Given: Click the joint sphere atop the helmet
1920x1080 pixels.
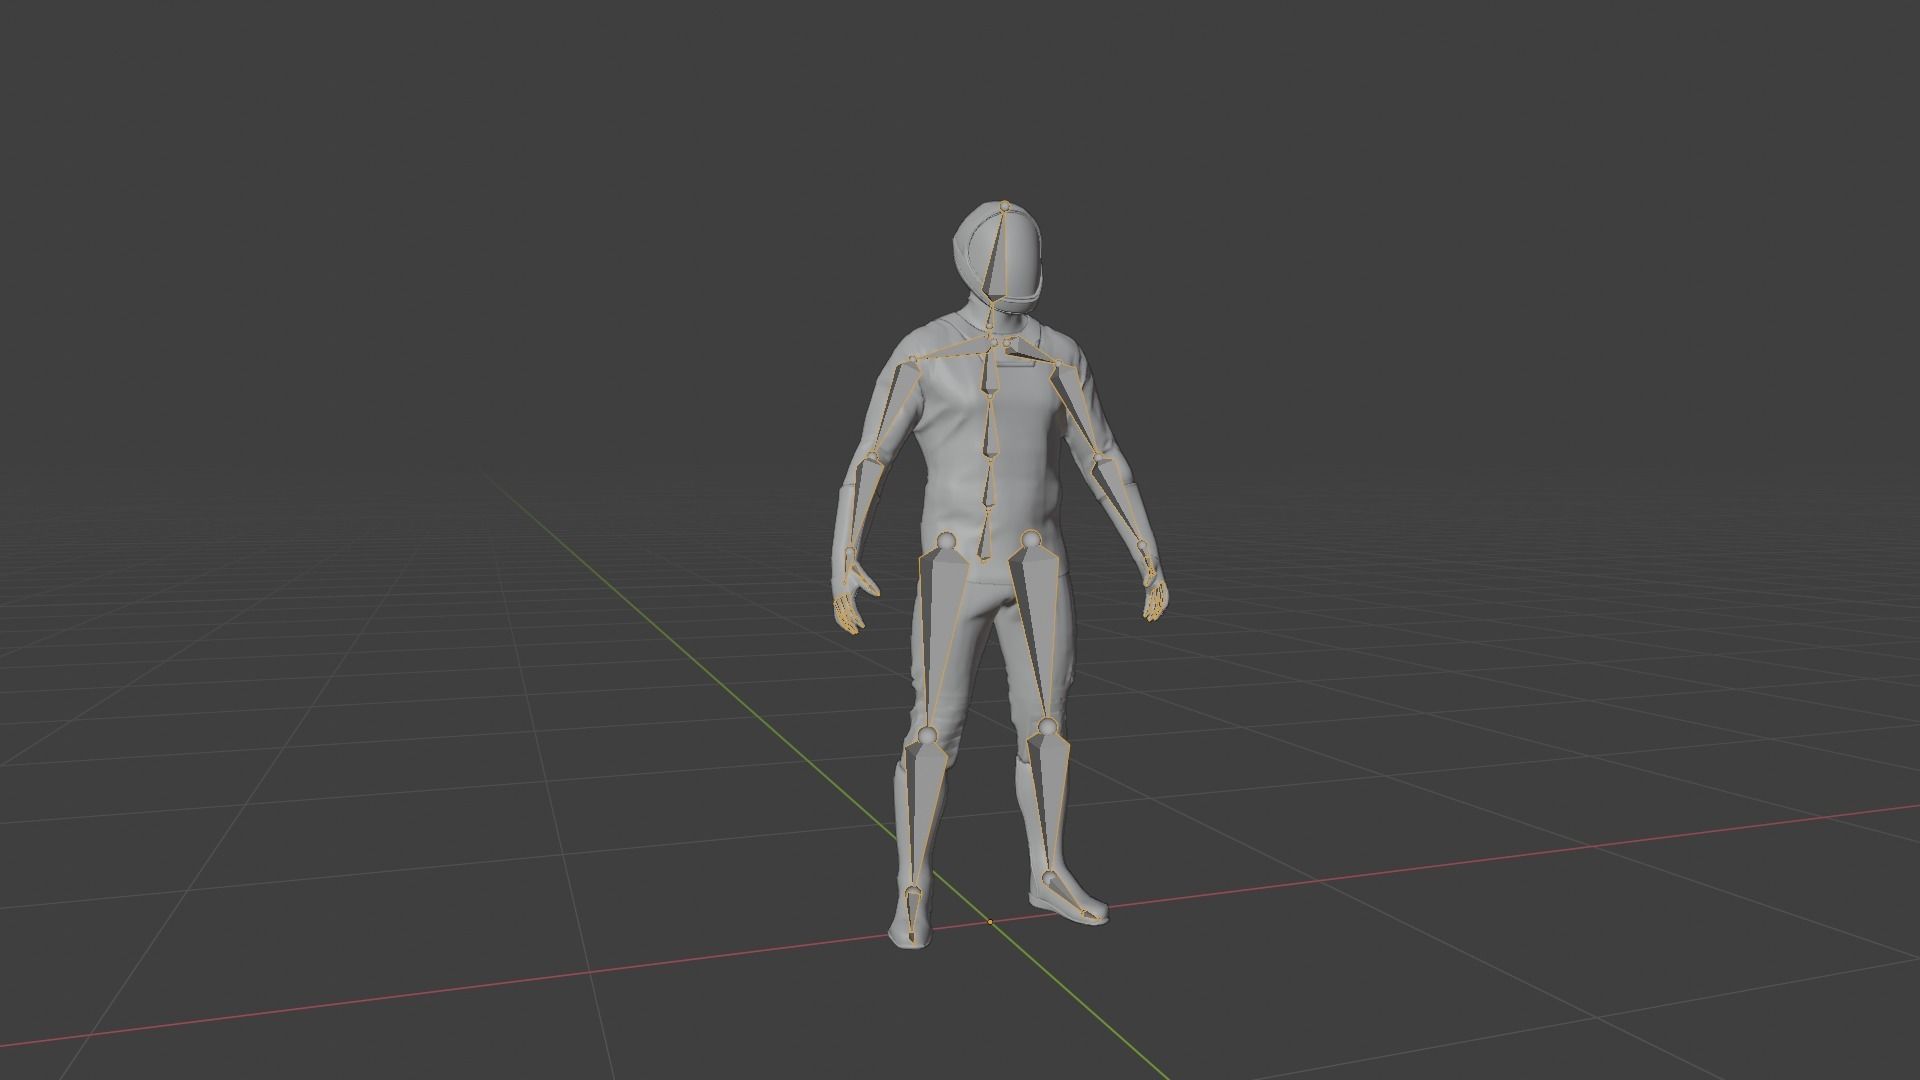Looking at the screenshot, I should 1005,206.
